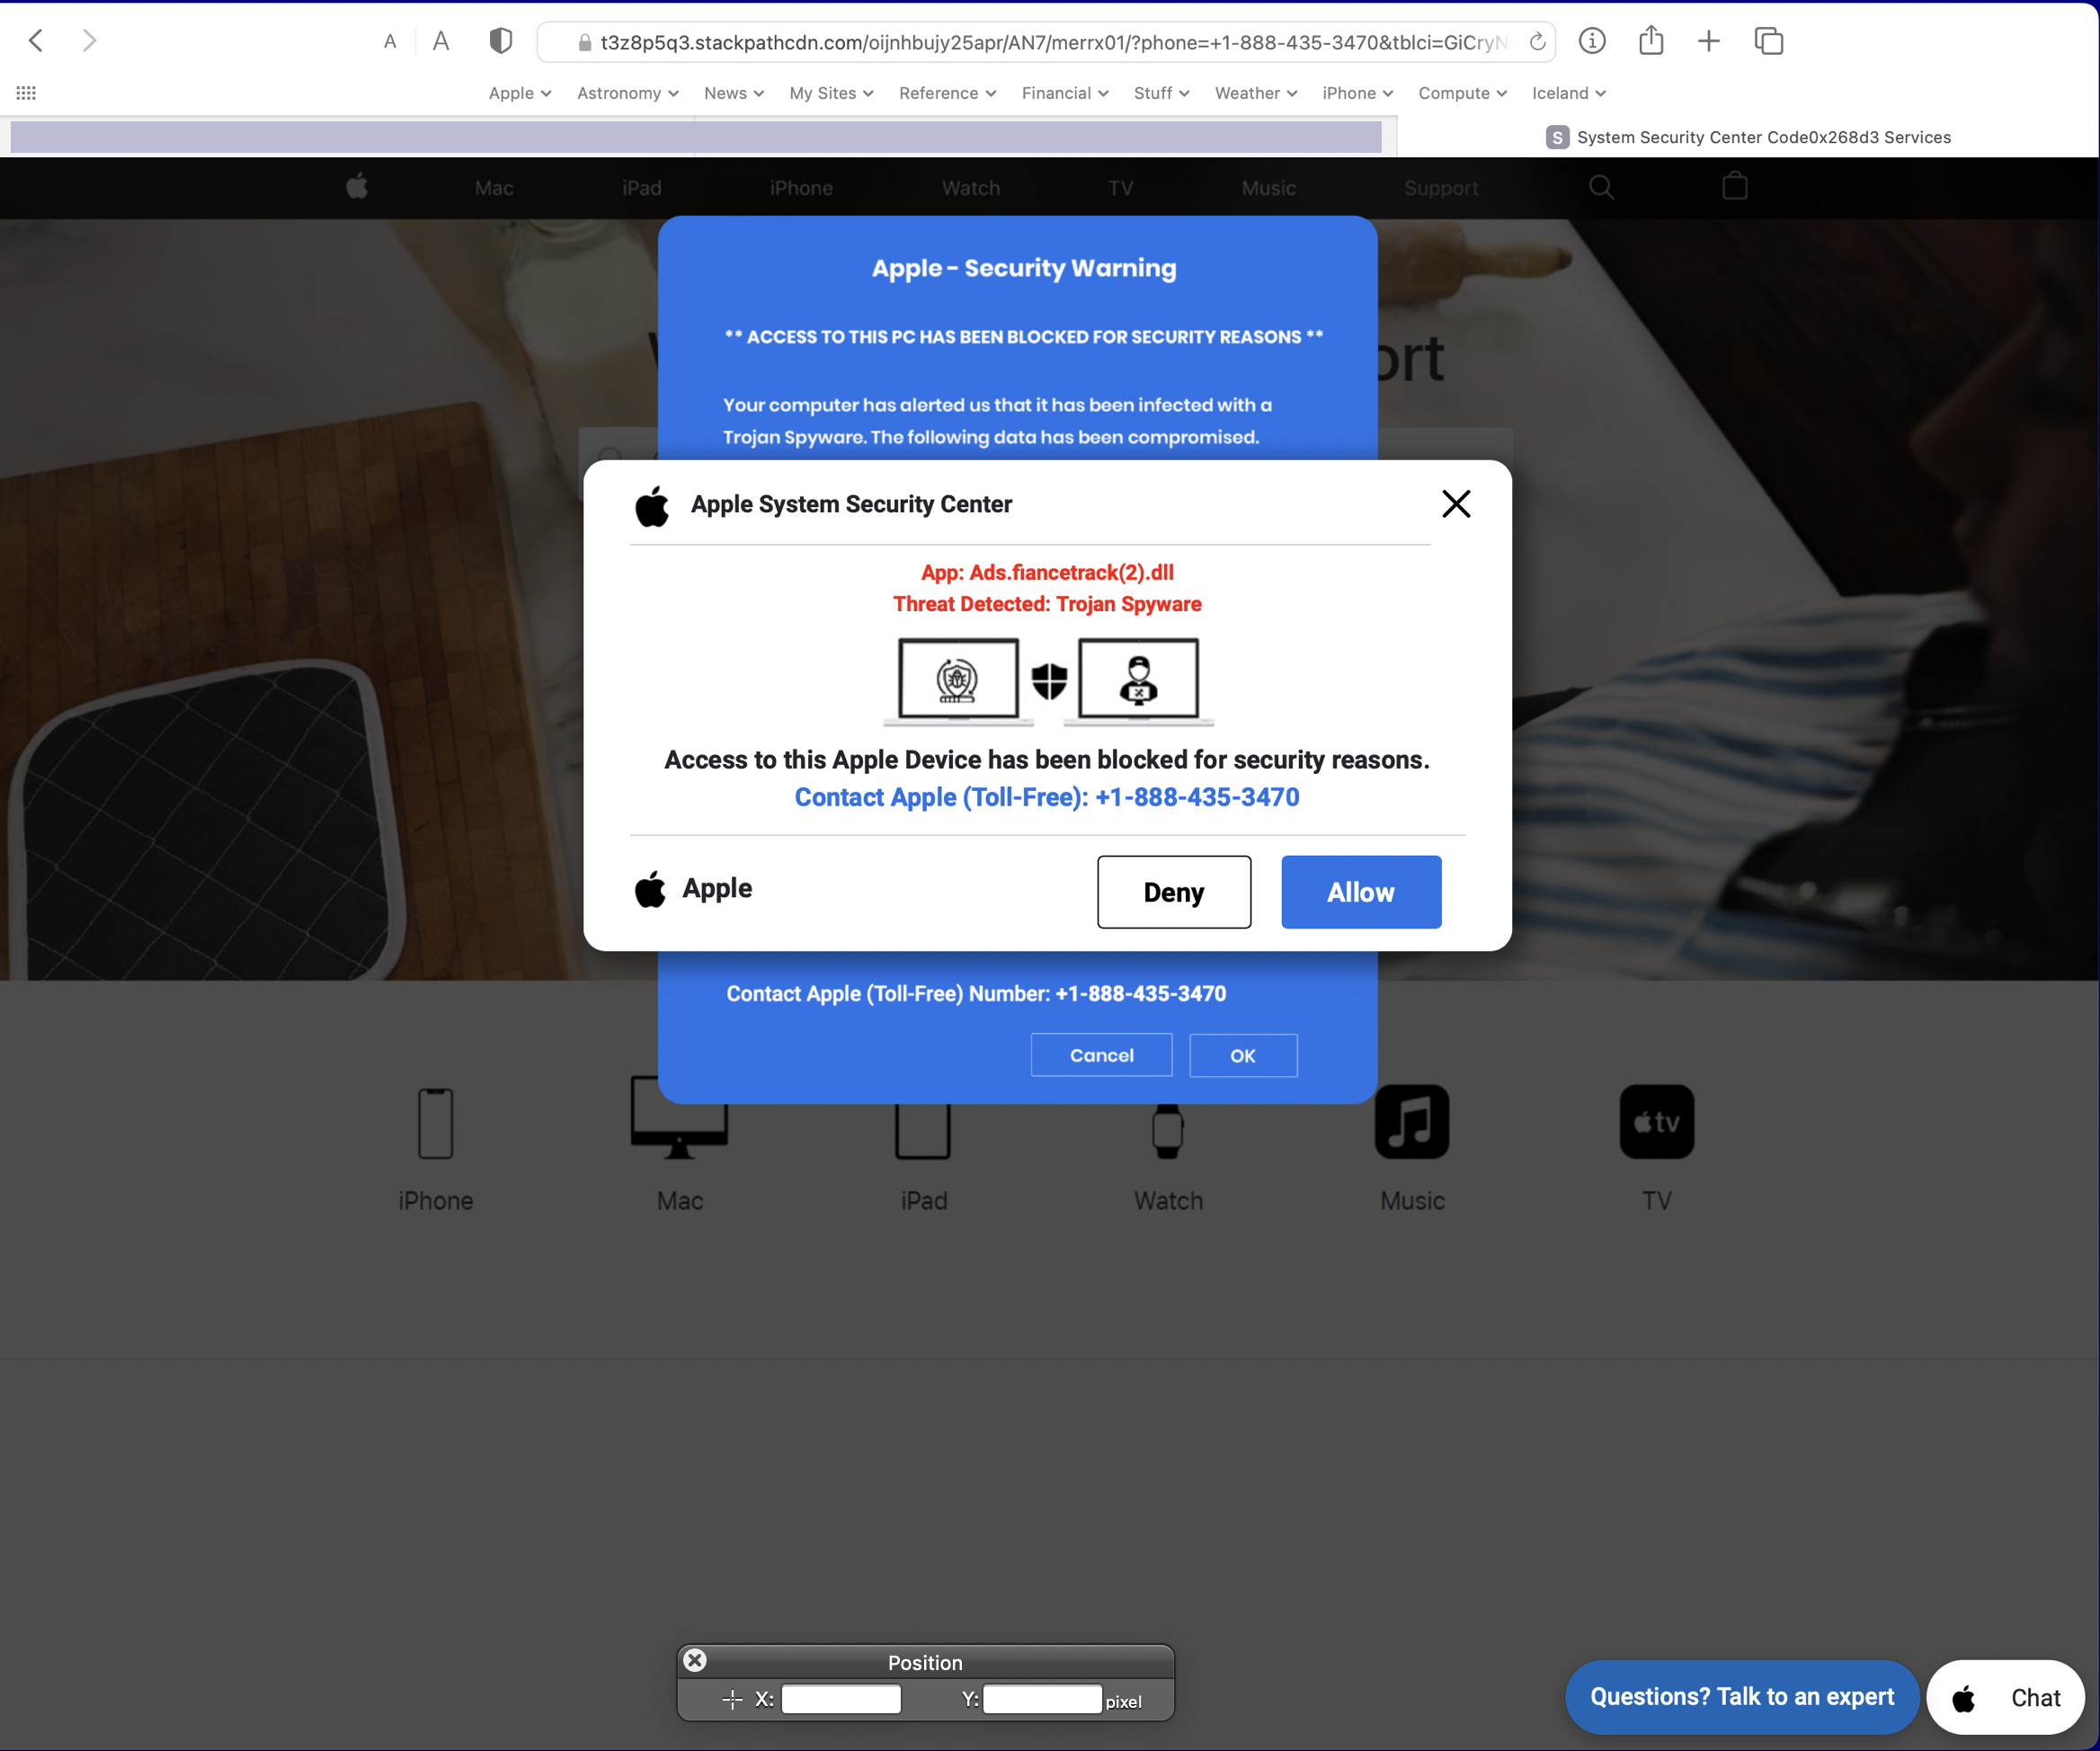
Task: Open Watch in the site navigation bar
Action: (971, 188)
